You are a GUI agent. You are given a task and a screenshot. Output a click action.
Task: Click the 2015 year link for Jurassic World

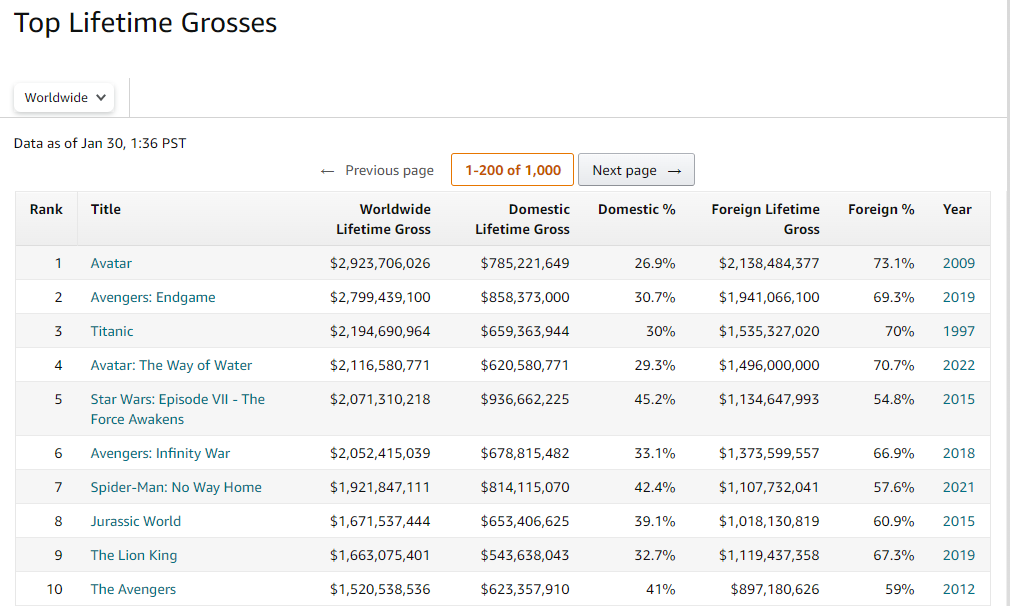click(959, 522)
